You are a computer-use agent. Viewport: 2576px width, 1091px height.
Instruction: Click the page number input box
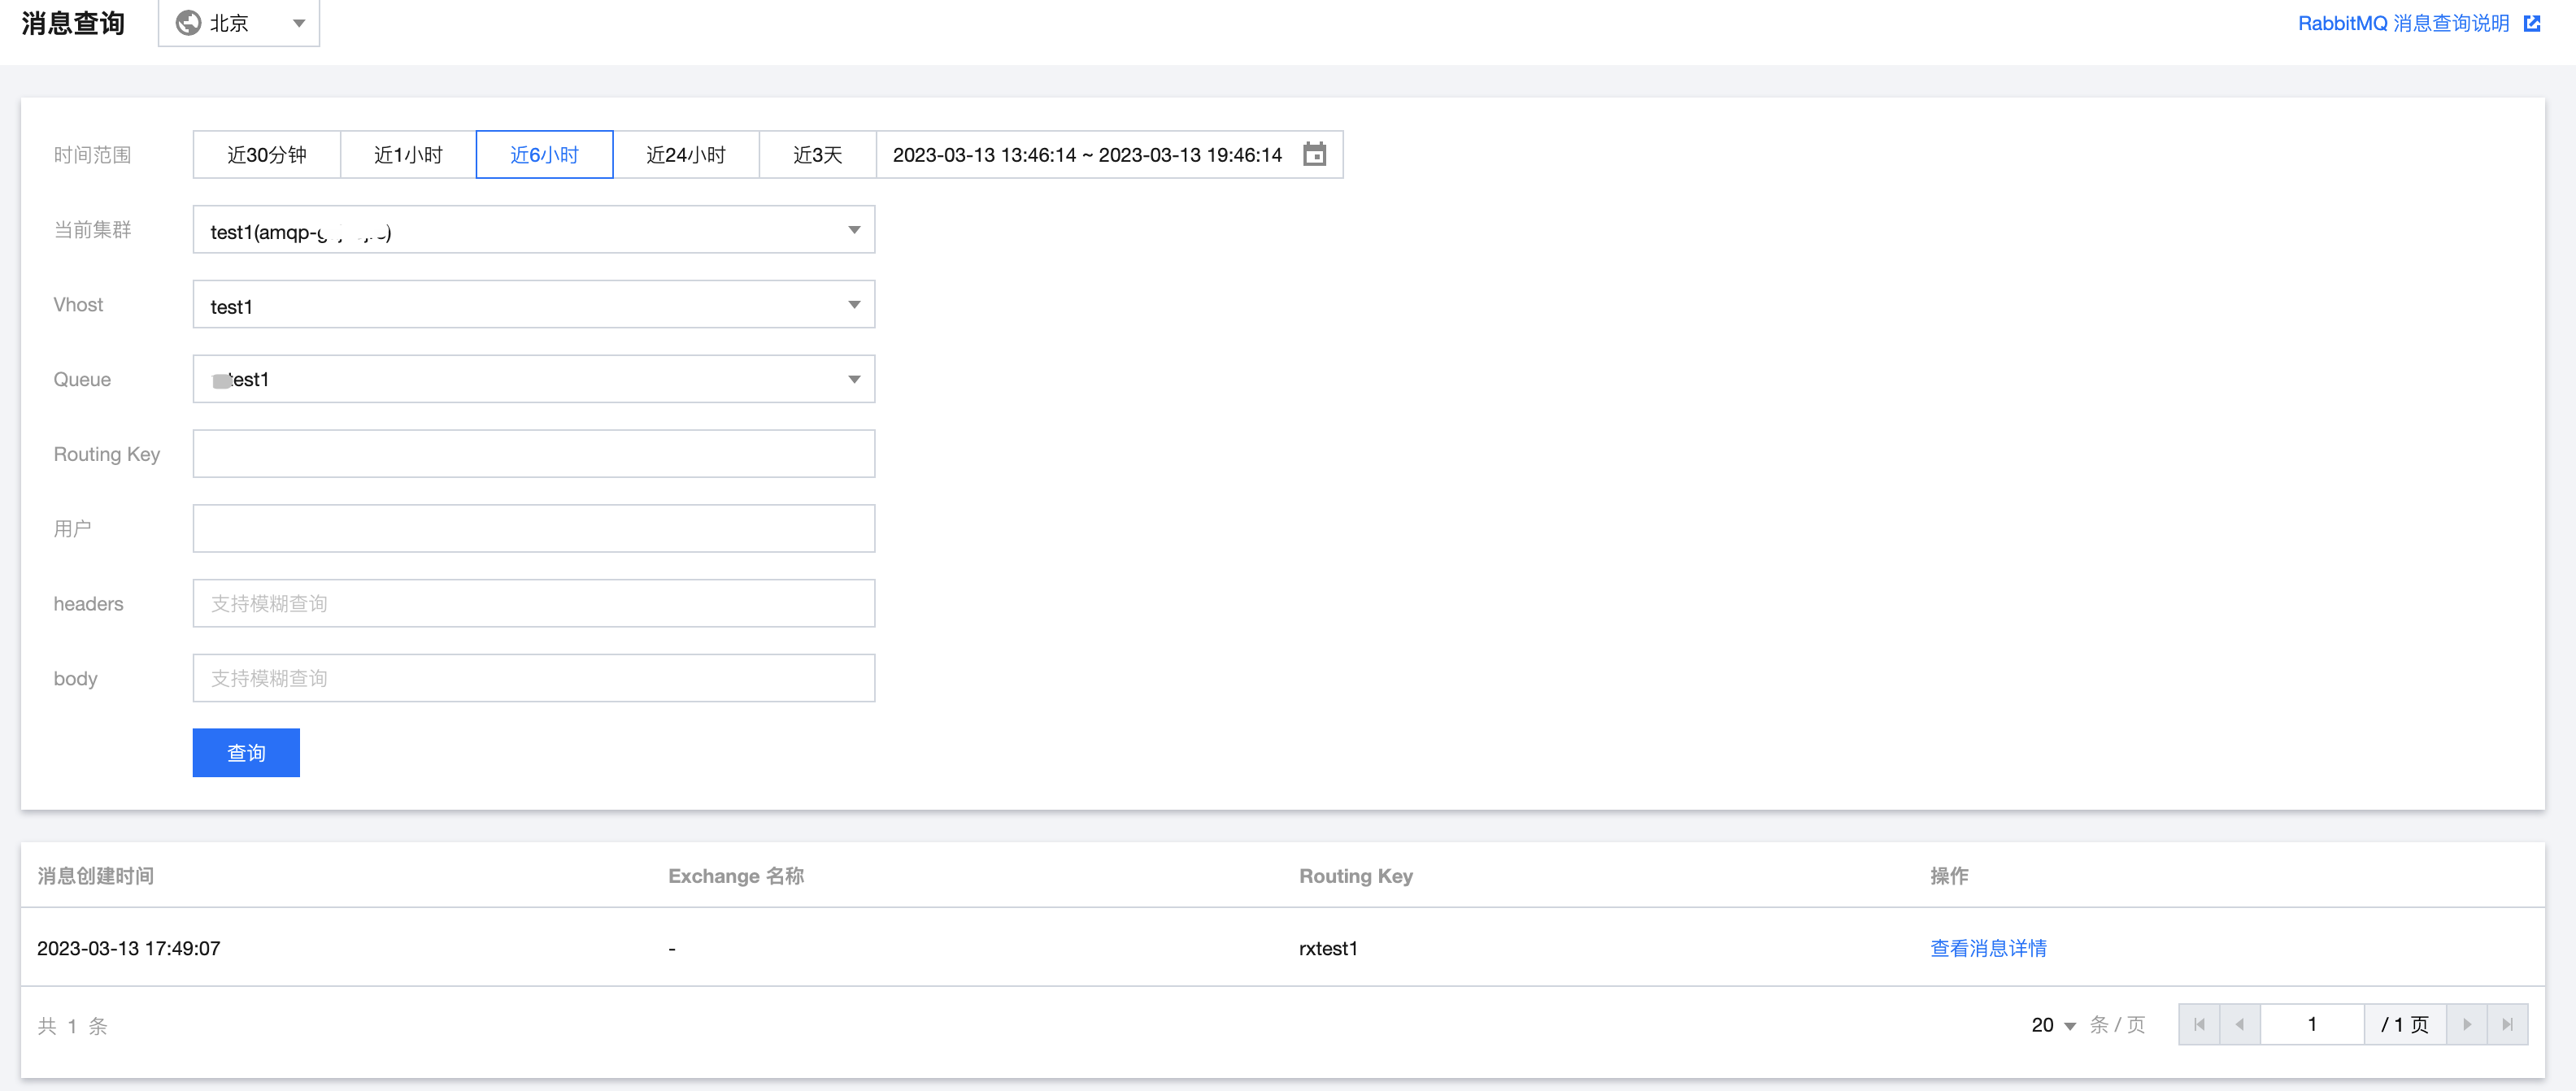[2312, 1024]
